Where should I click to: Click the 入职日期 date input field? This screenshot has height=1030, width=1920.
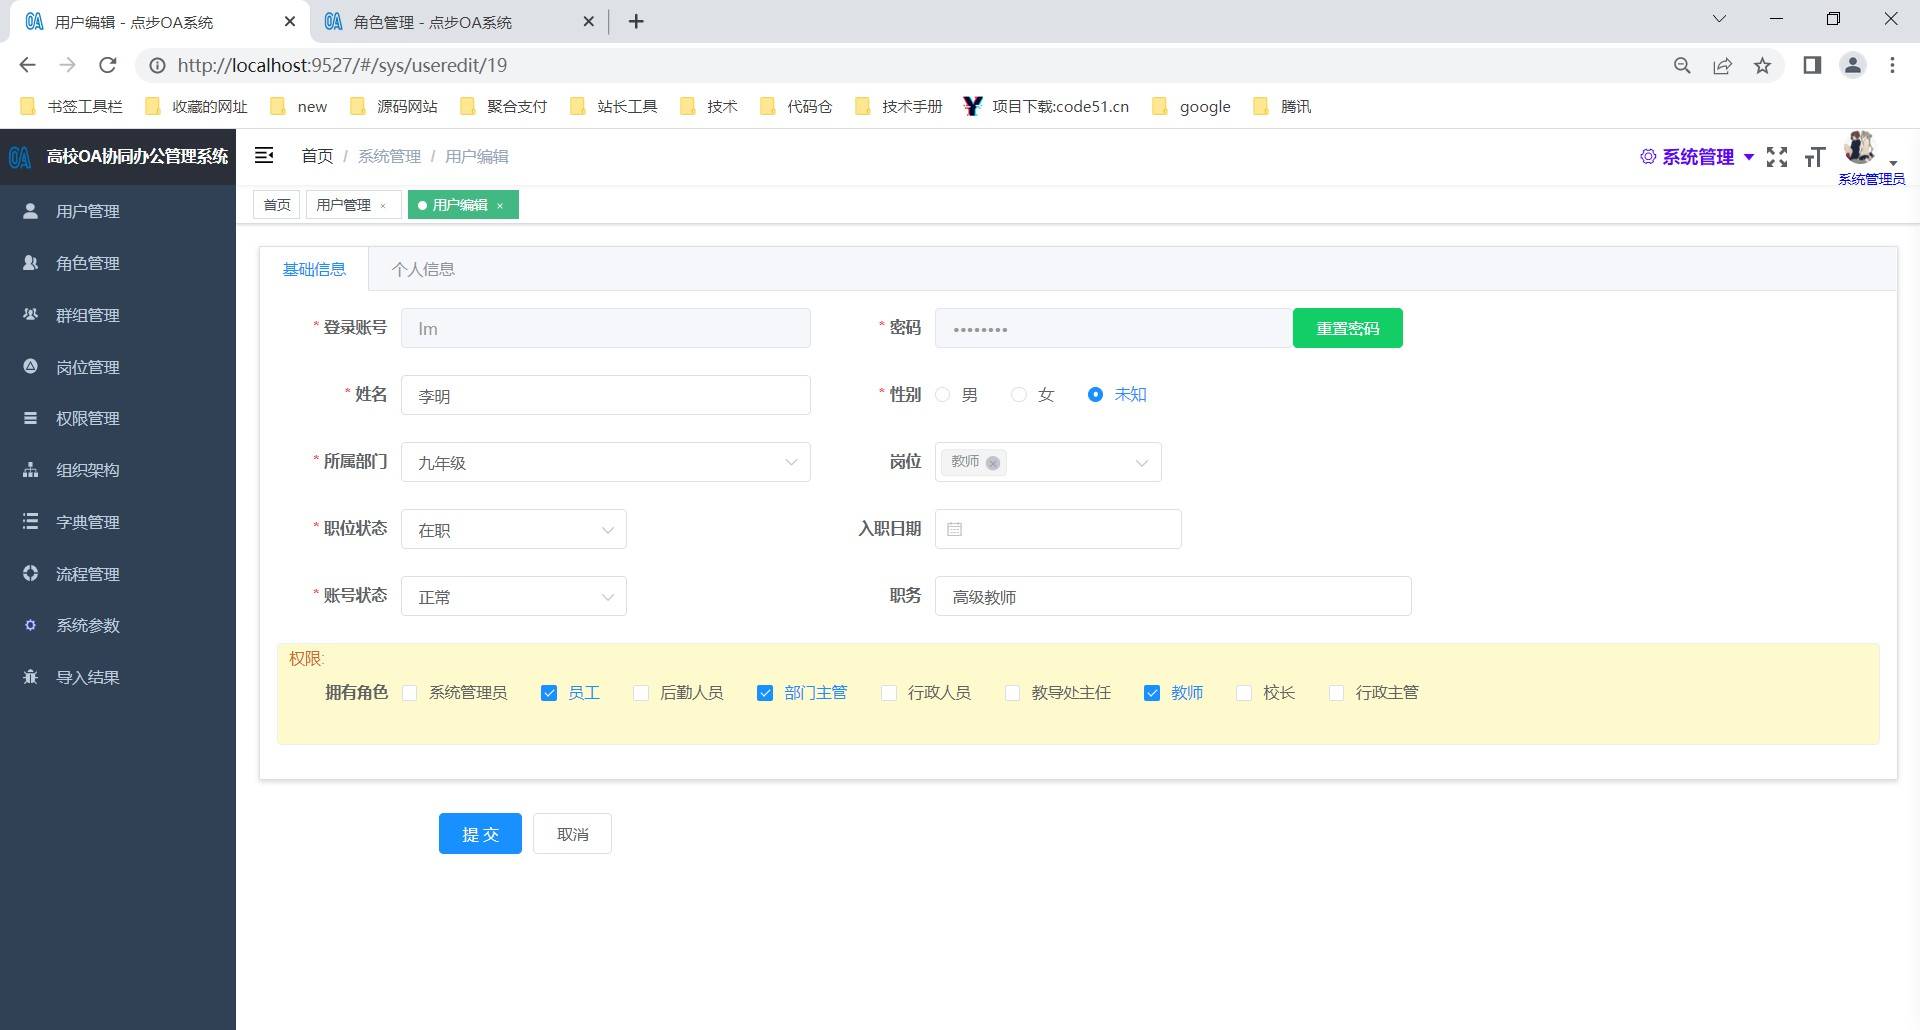(1058, 529)
